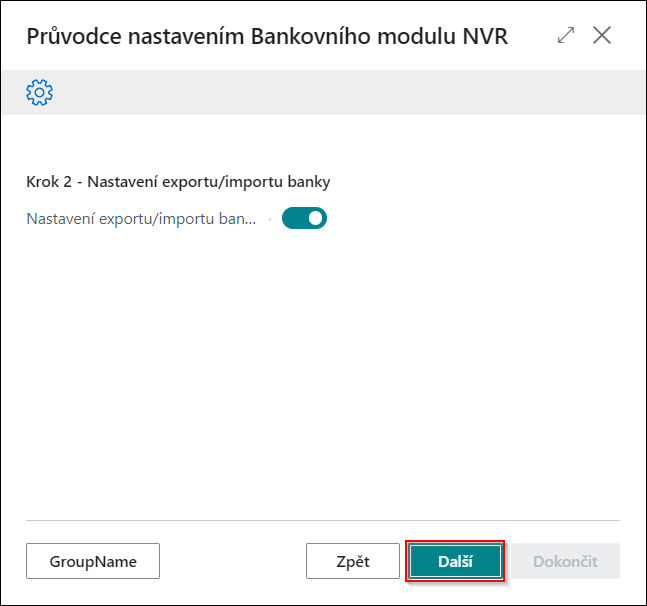Close the NVR bank module wizard
The width and height of the screenshot is (647, 606).
602,35
